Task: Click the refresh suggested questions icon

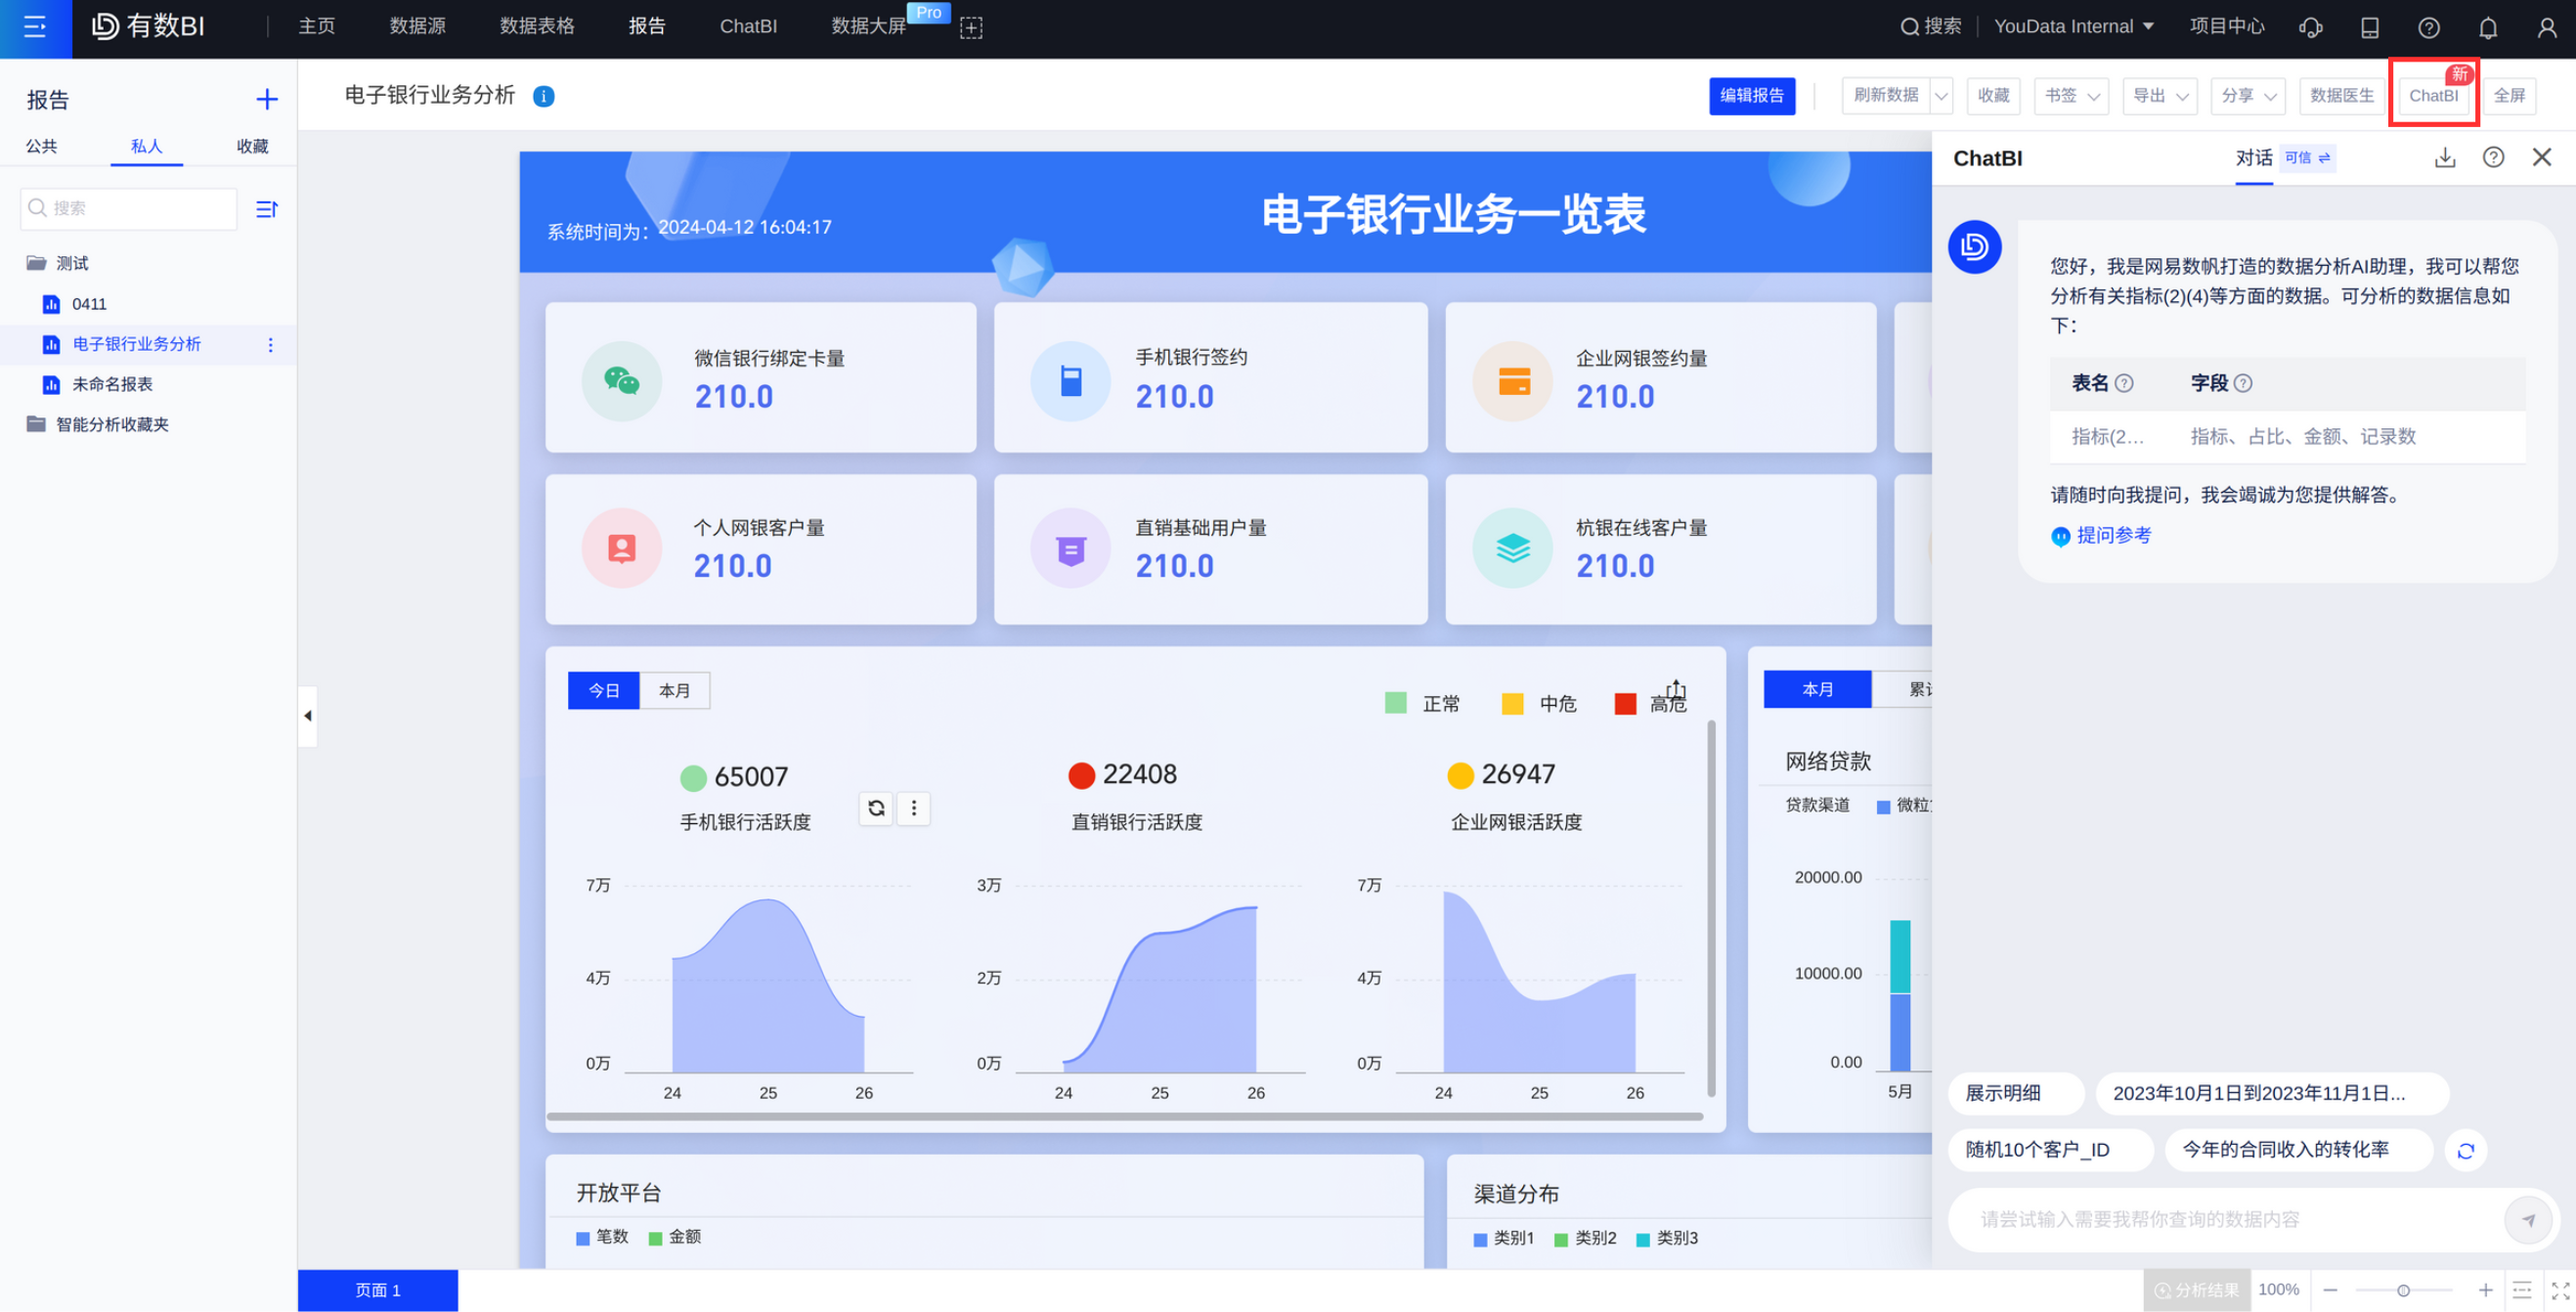Action: pyautogui.click(x=2465, y=1150)
